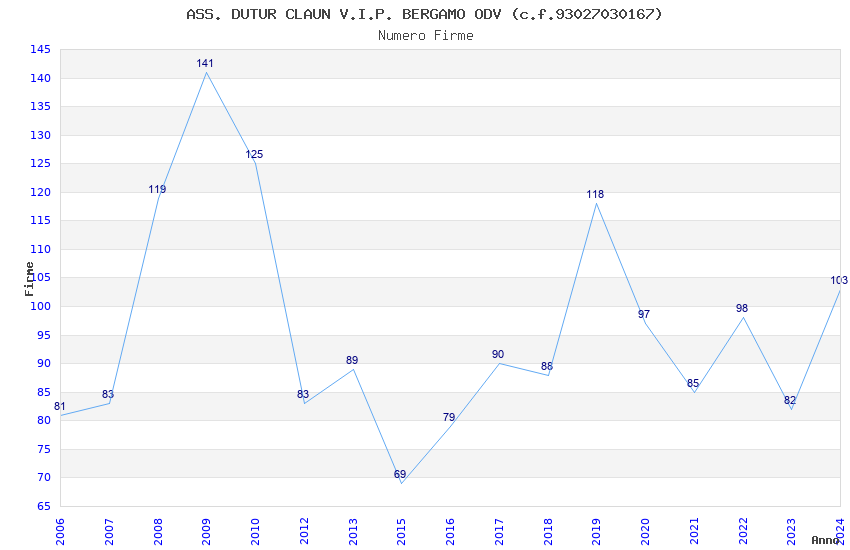Click the data label 82 at 2023
This screenshot has width=850, height=550.
coord(790,400)
